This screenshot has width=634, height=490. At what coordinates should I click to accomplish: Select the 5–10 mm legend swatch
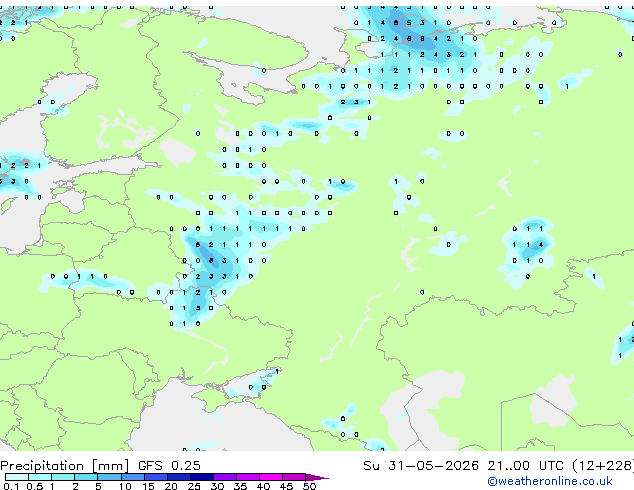[110, 477]
